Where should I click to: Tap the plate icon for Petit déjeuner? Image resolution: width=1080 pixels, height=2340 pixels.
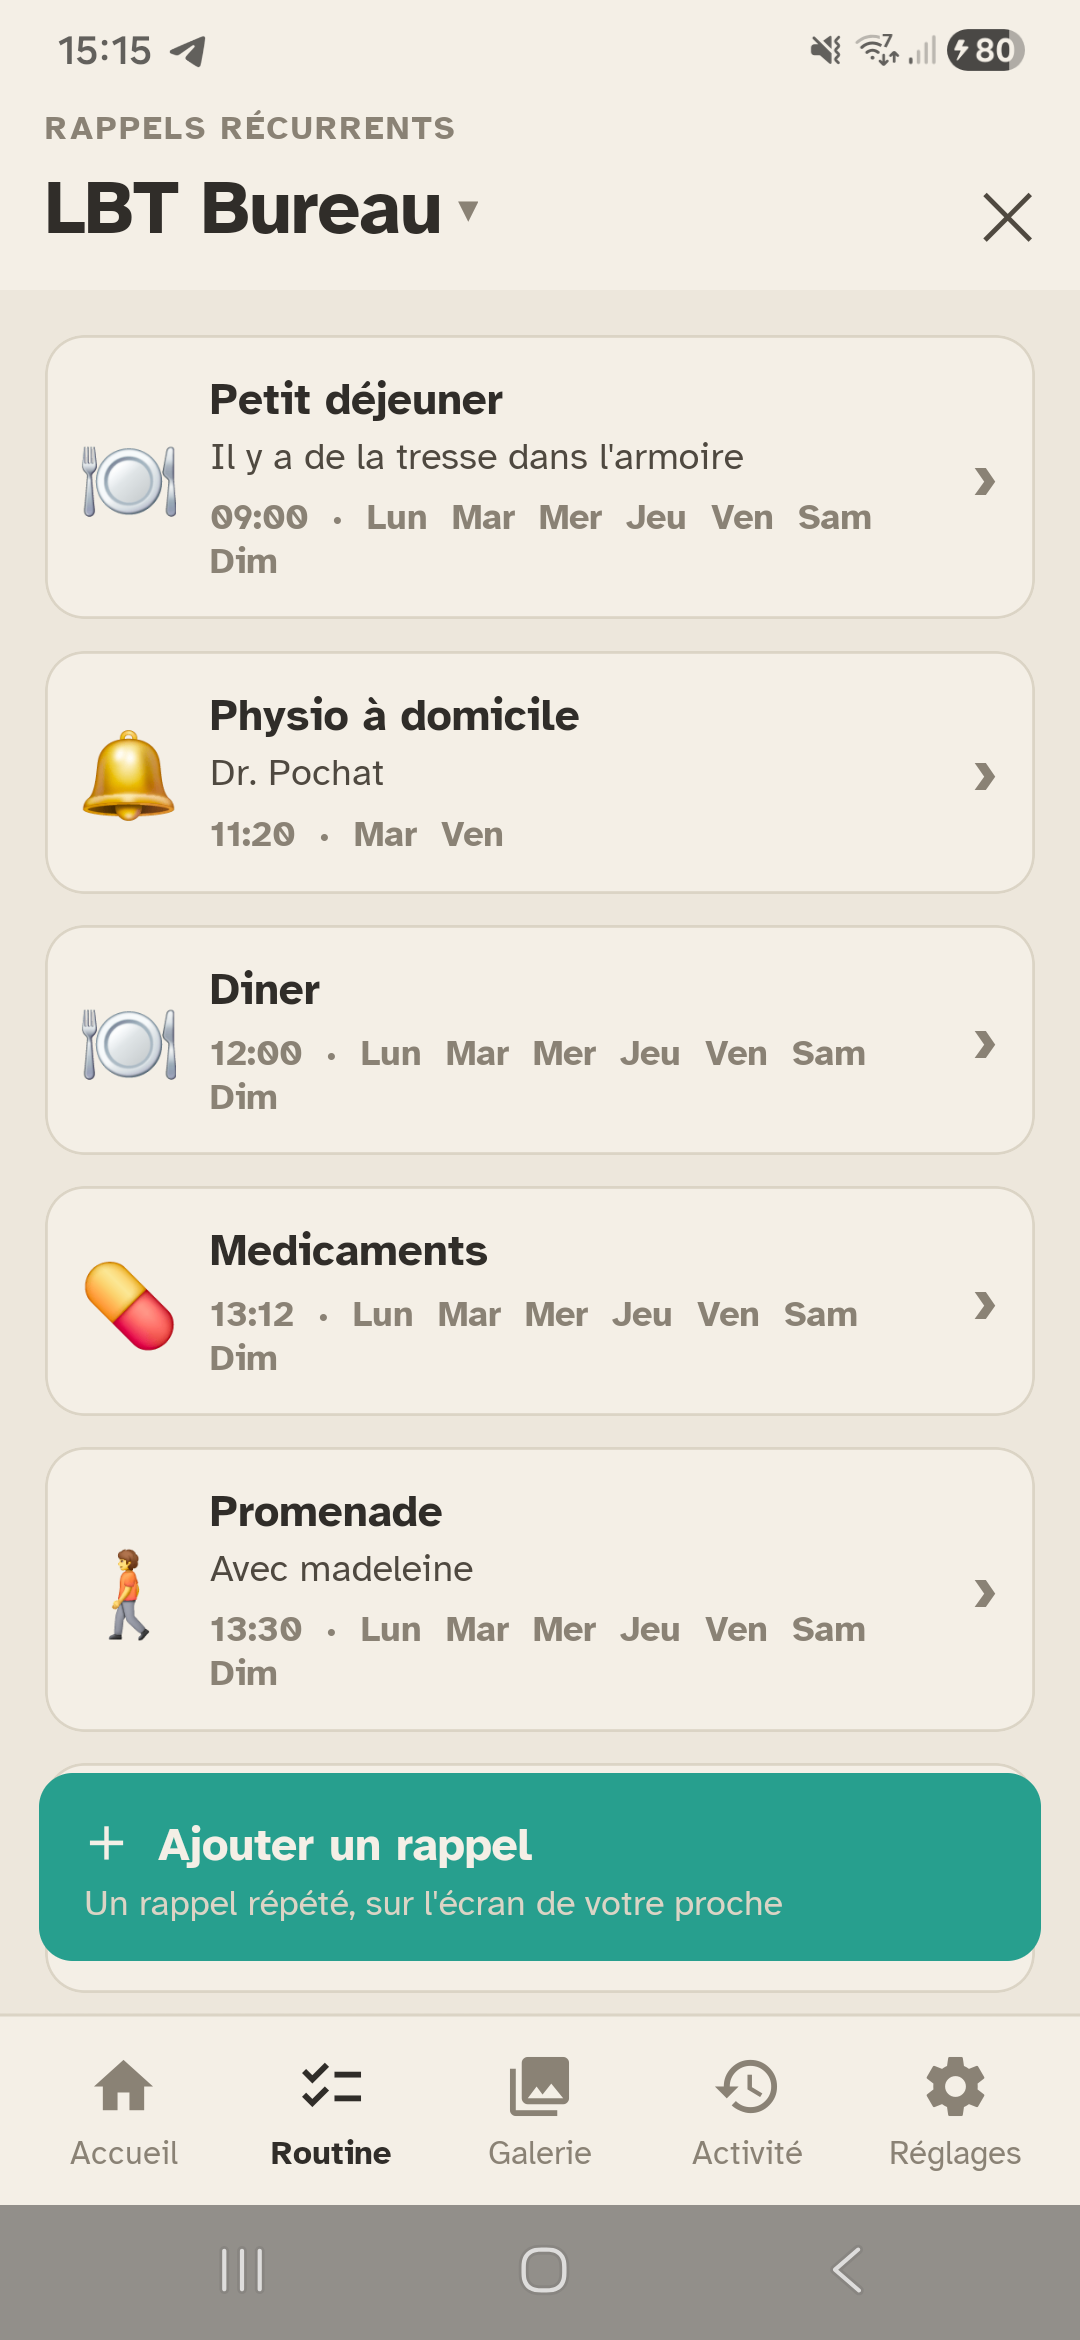(130, 481)
